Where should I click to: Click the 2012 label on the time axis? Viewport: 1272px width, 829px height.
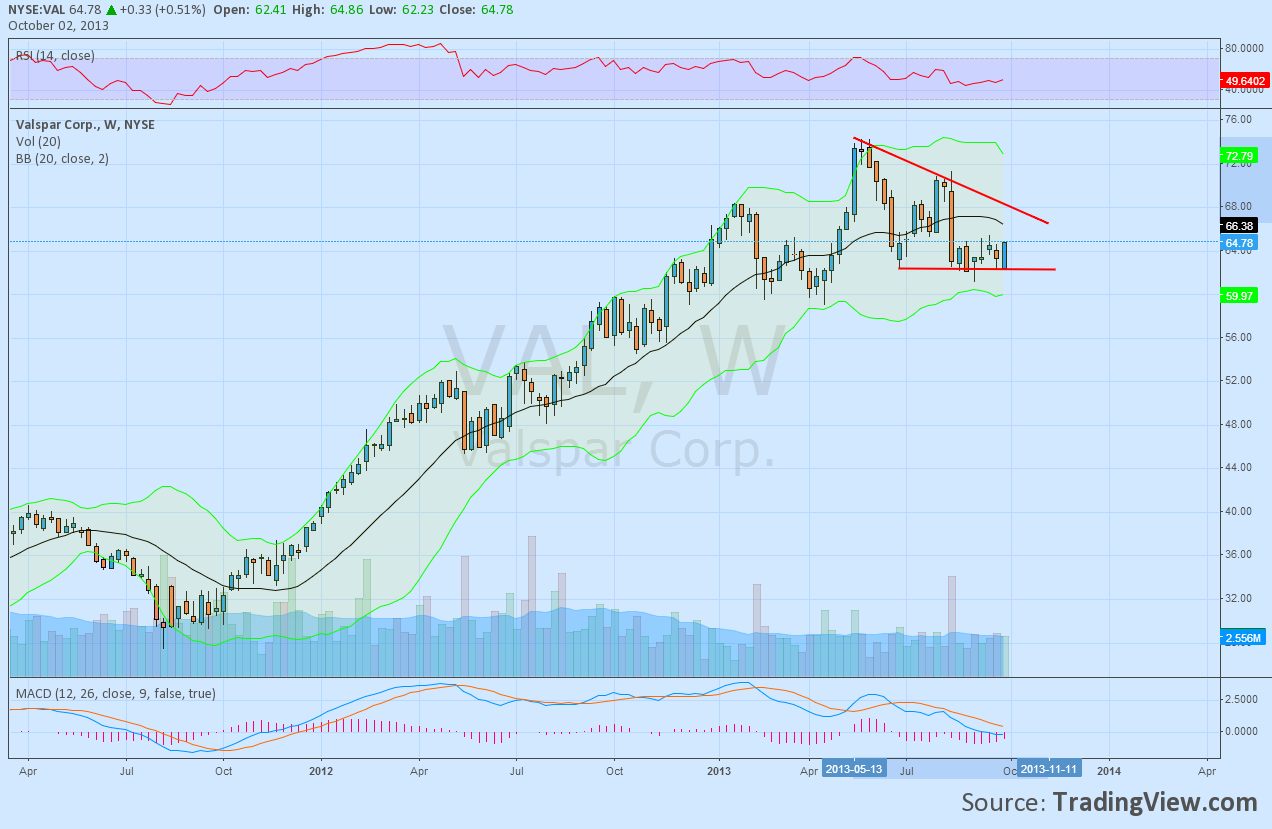click(x=321, y=771)
